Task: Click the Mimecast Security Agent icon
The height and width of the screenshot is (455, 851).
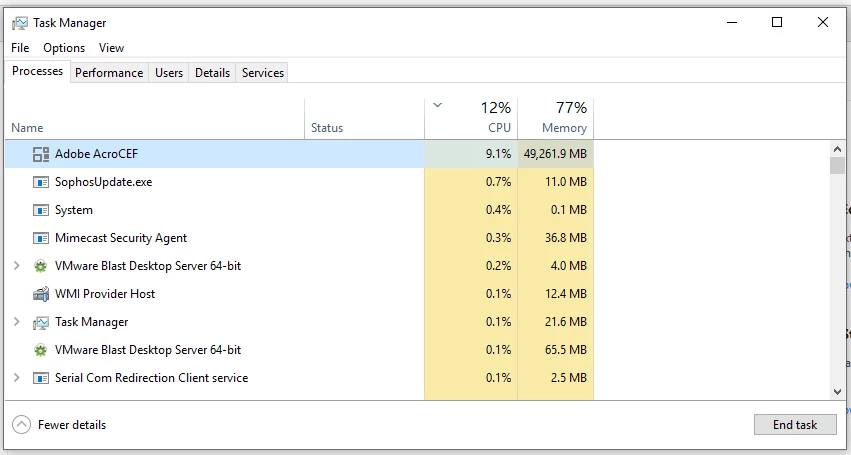Action: 41,238
